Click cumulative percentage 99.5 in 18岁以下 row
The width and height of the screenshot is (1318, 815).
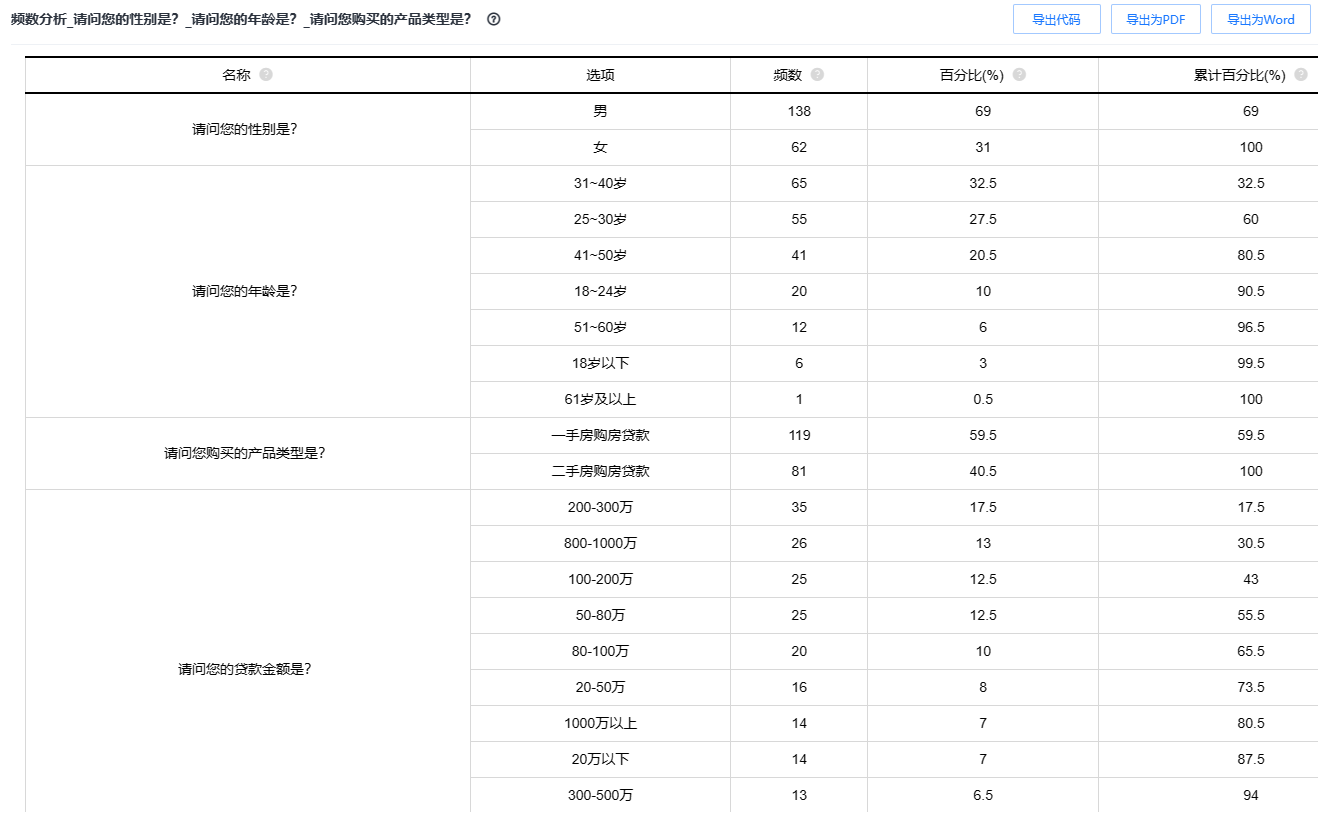click(x=1251, y=363)
